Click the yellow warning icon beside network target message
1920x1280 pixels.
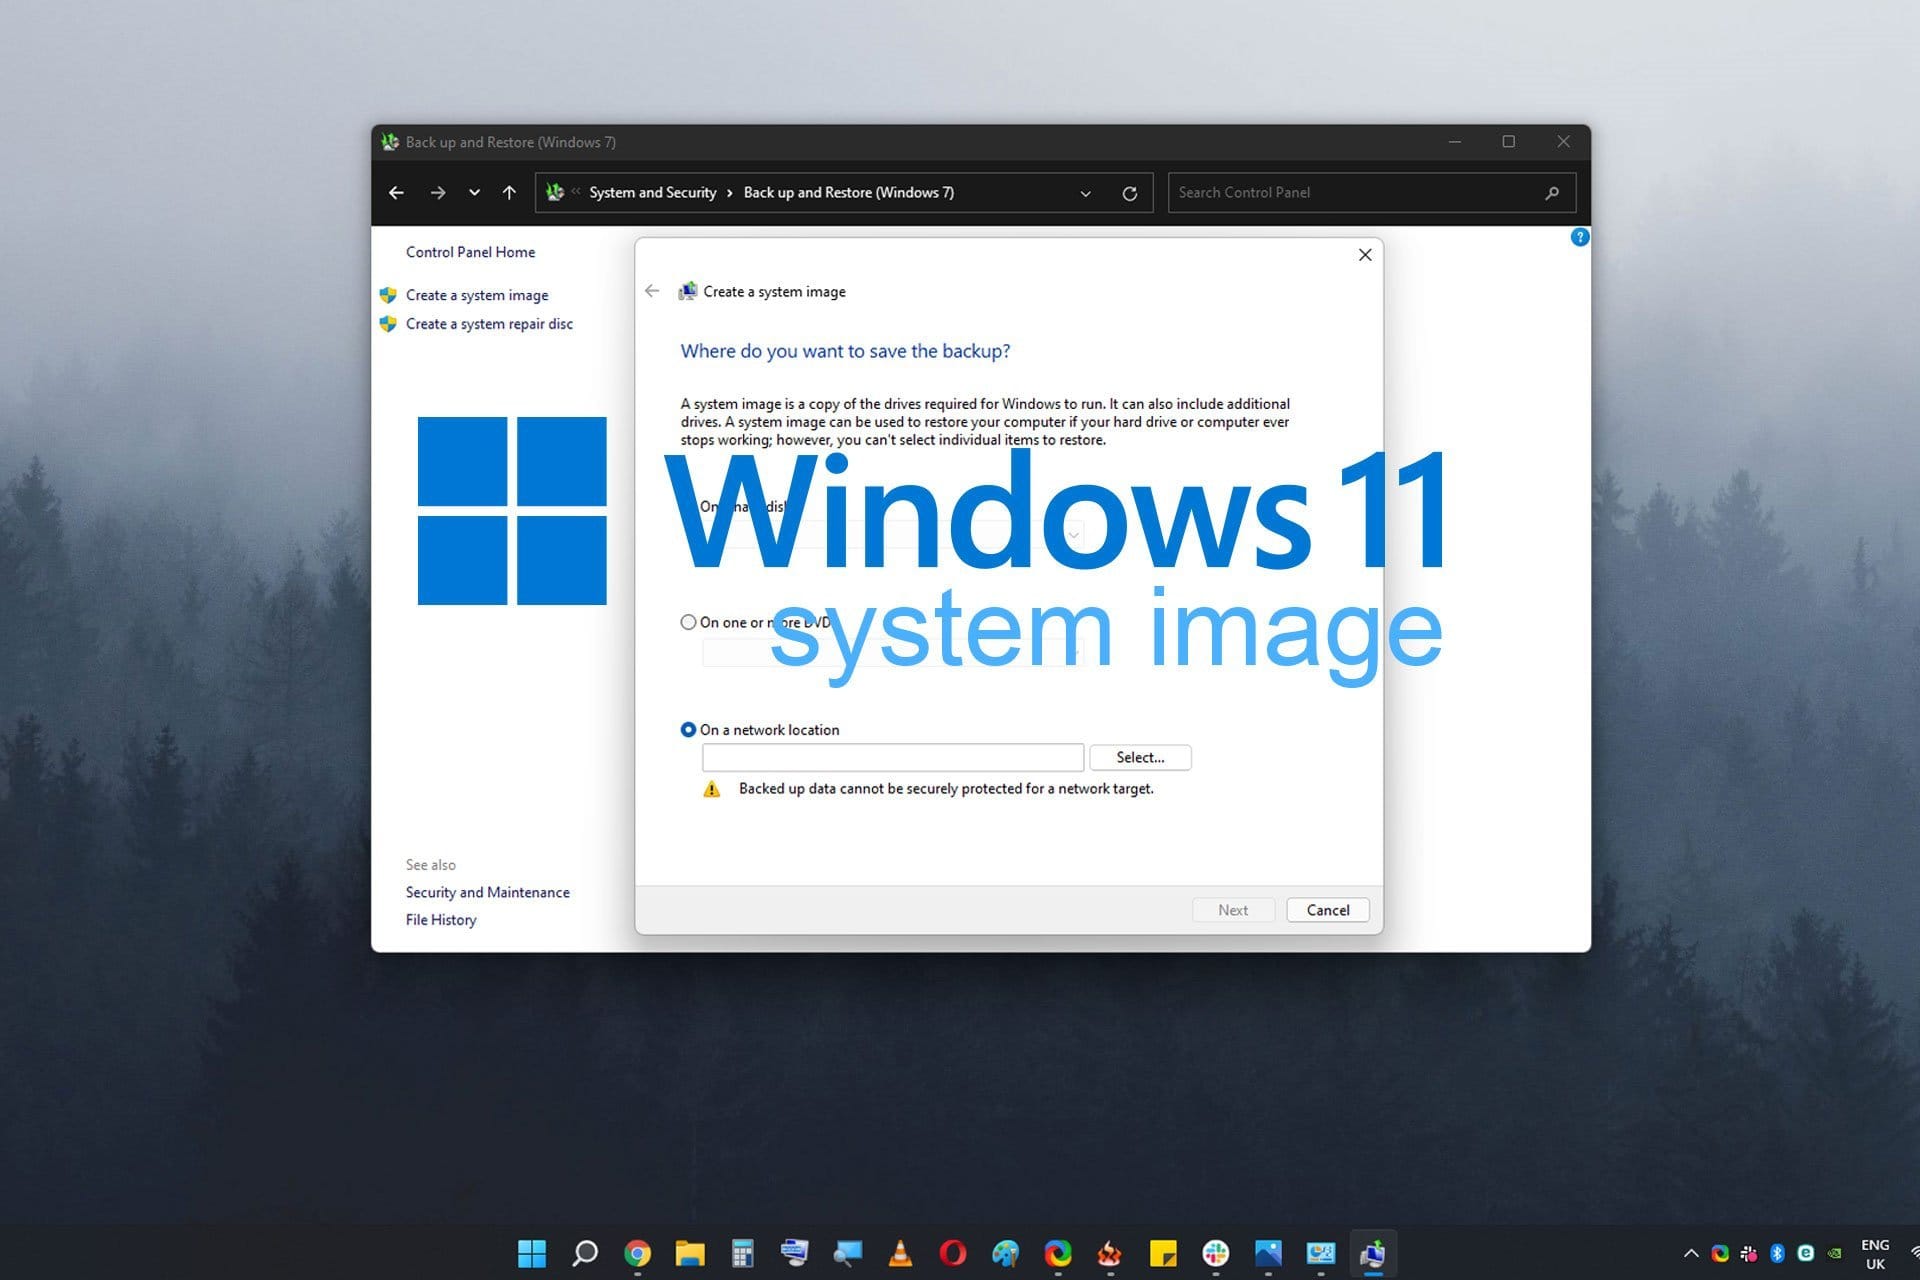pos(712,789)
